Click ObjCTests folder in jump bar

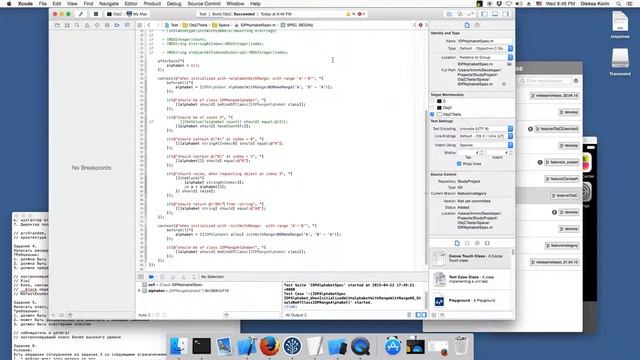[x=195, y=25]
